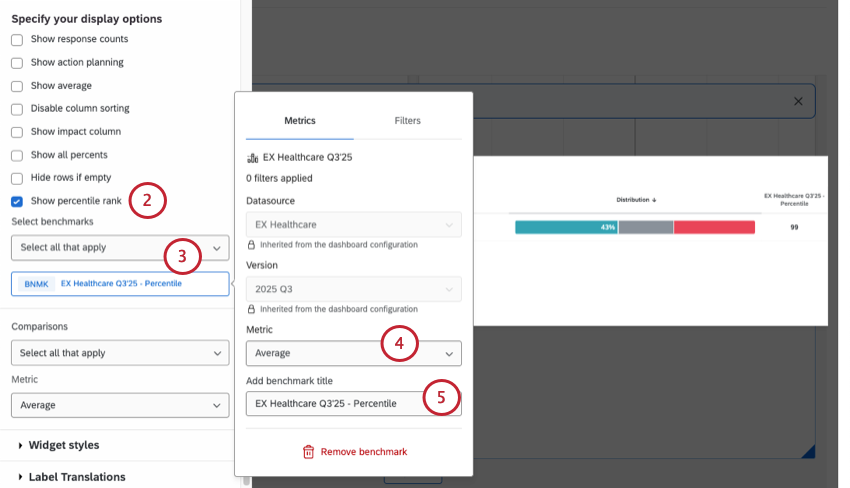
Task: Click the trash icon beside Remove benchmark
Action: coord(308,452)
